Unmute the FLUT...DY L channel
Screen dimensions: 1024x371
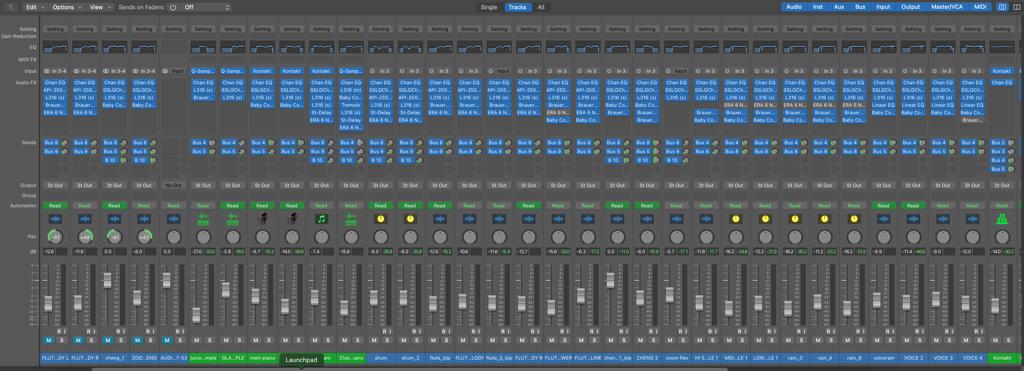[x=48, y=340]
